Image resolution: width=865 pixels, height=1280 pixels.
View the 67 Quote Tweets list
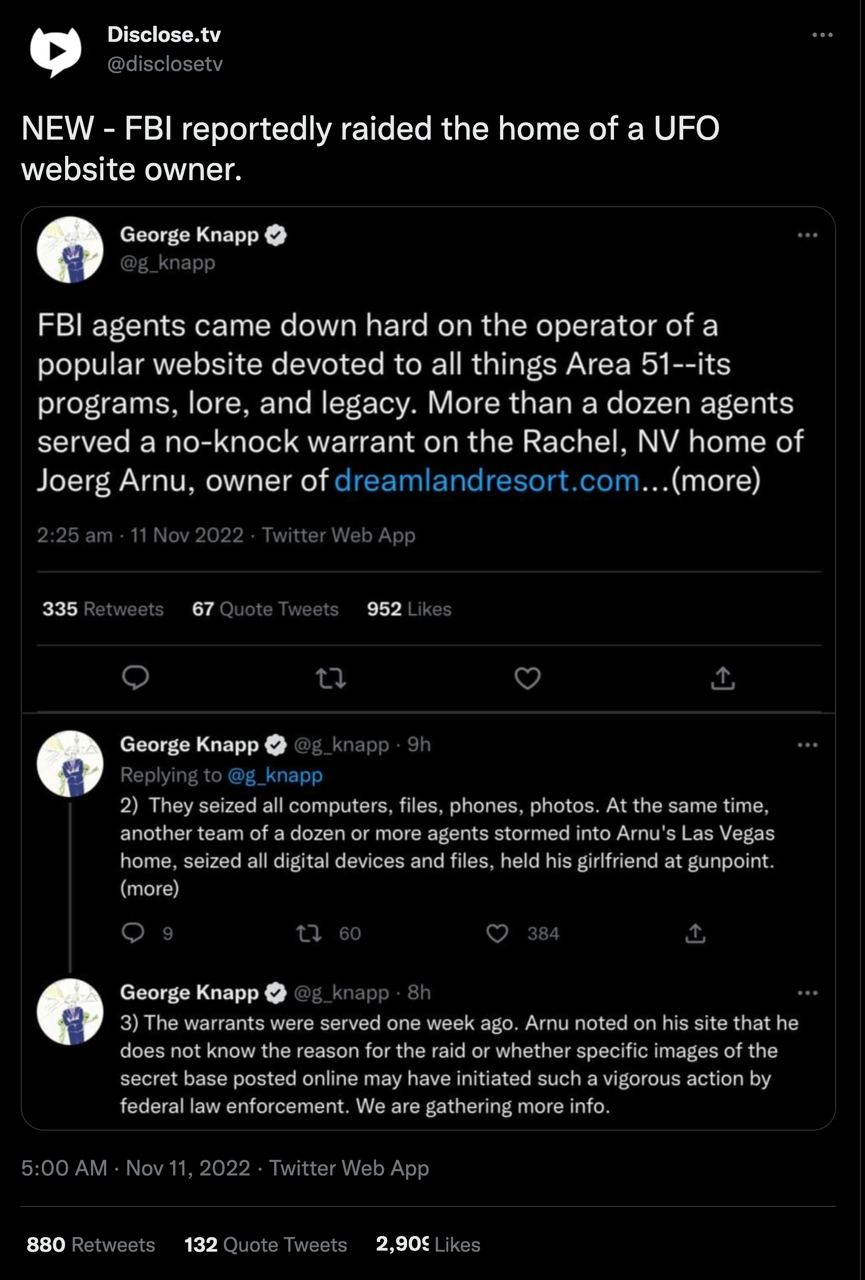coord(265,609)
